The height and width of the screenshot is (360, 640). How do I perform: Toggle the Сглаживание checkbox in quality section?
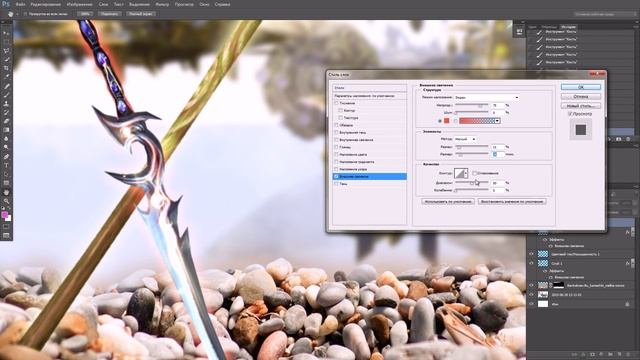tap(475, 173)
